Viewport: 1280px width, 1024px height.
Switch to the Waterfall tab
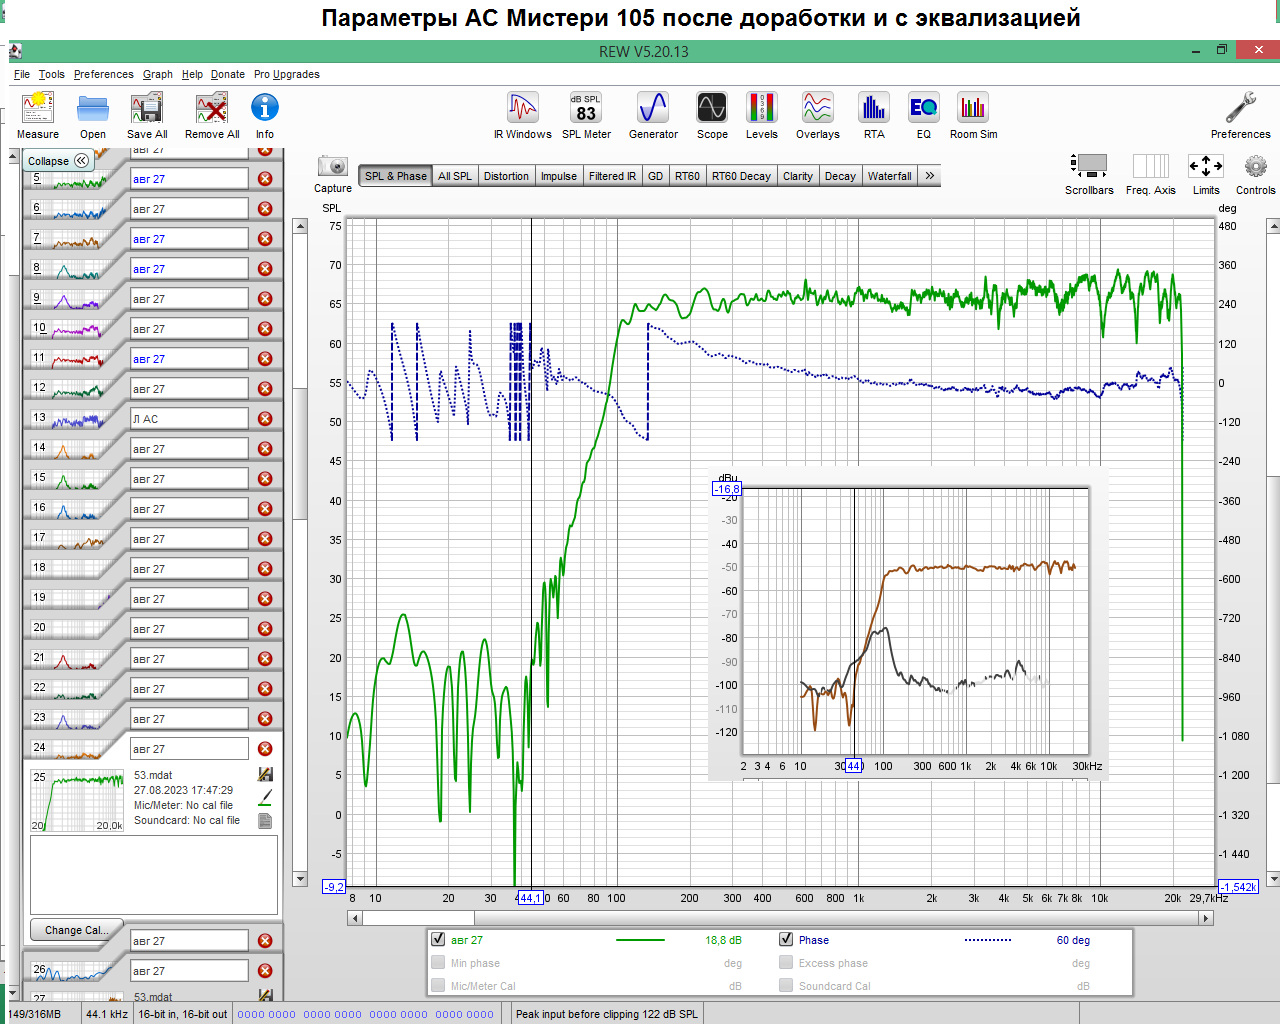click(x=889, y=176)
